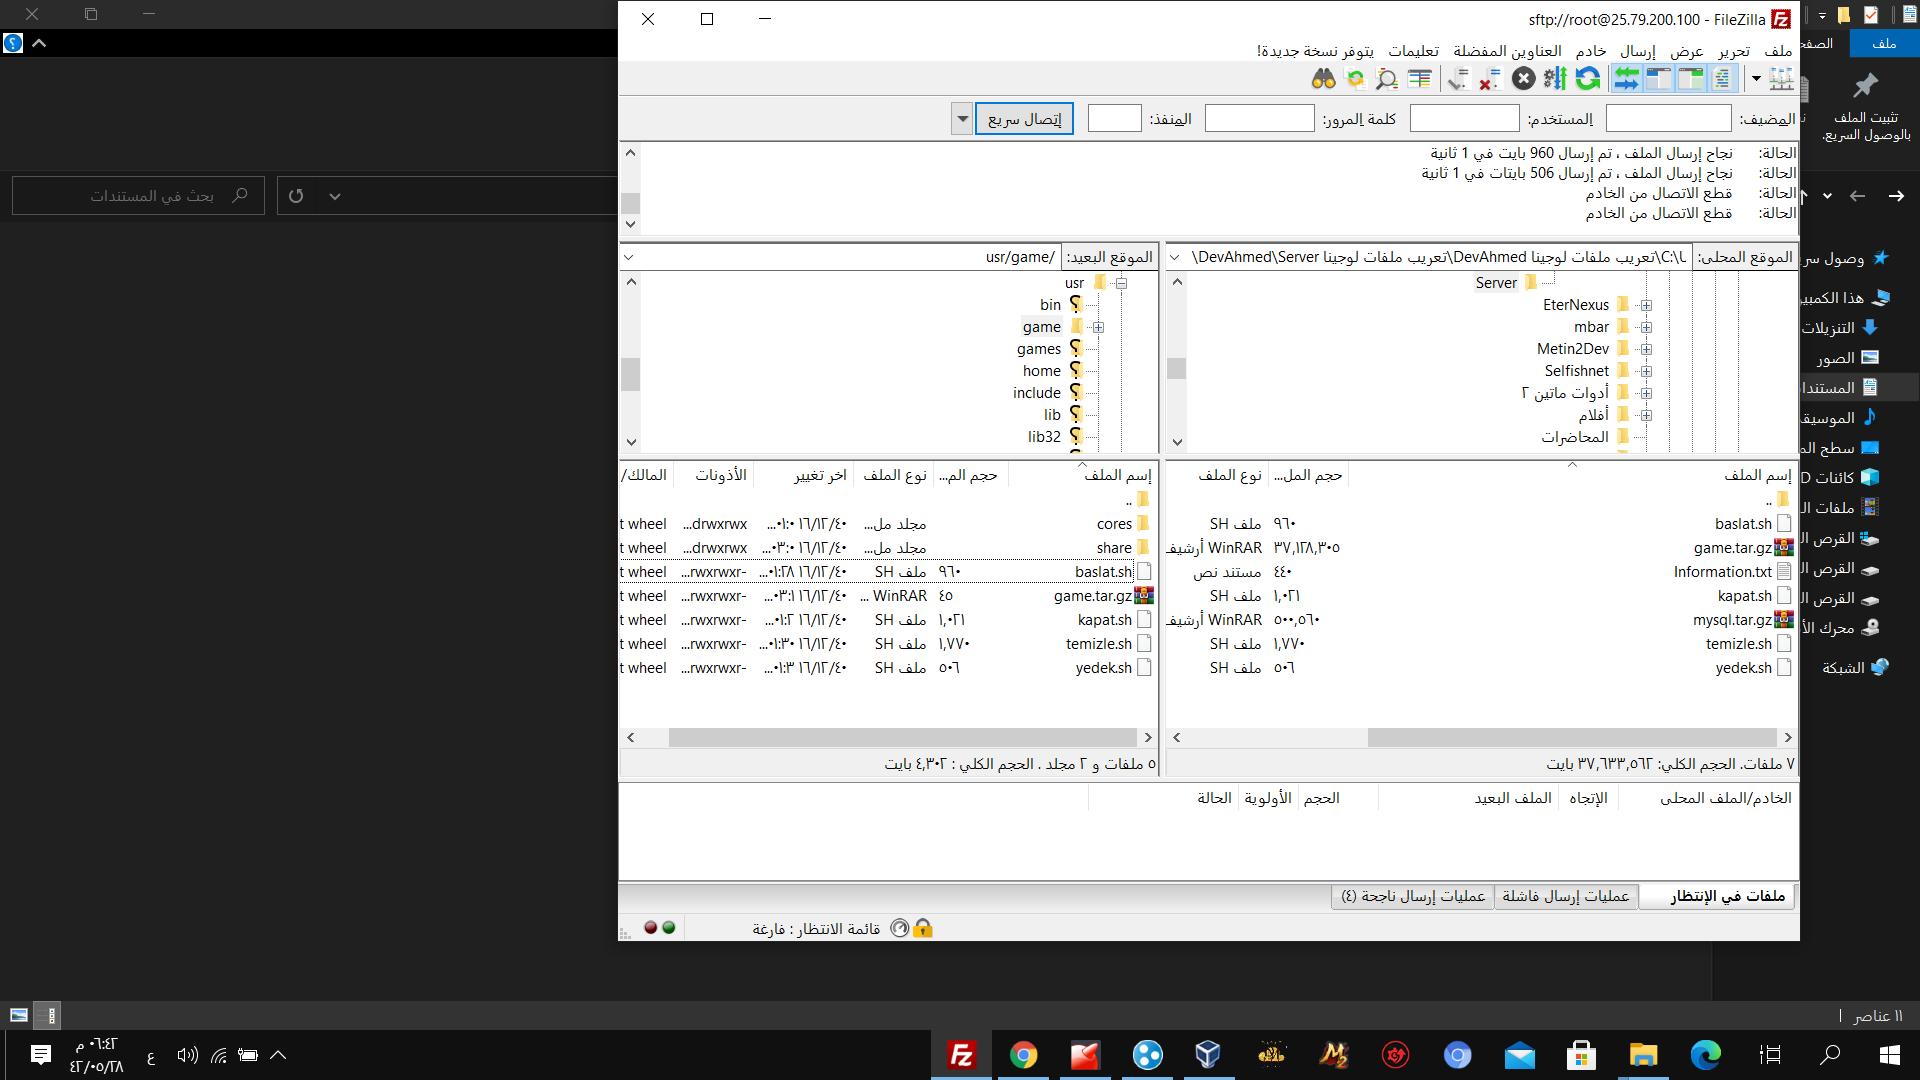Viewport: 1920px width, 1080px height.
Task: Expand the Metin2Dev local folder
Action: coord(1646,349)
